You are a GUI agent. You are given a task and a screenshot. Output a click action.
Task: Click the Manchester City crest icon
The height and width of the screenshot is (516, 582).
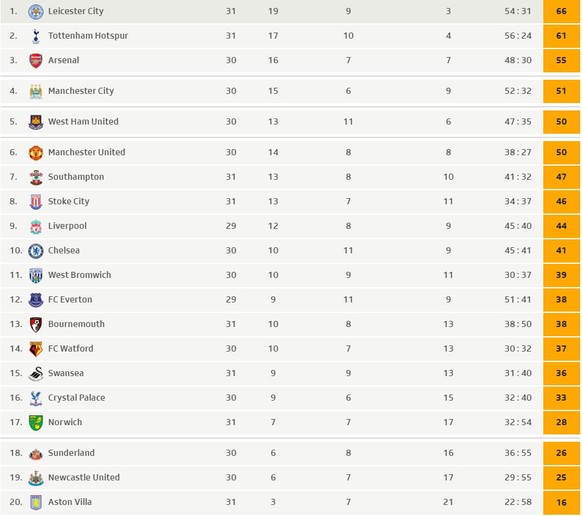[36, 91]
